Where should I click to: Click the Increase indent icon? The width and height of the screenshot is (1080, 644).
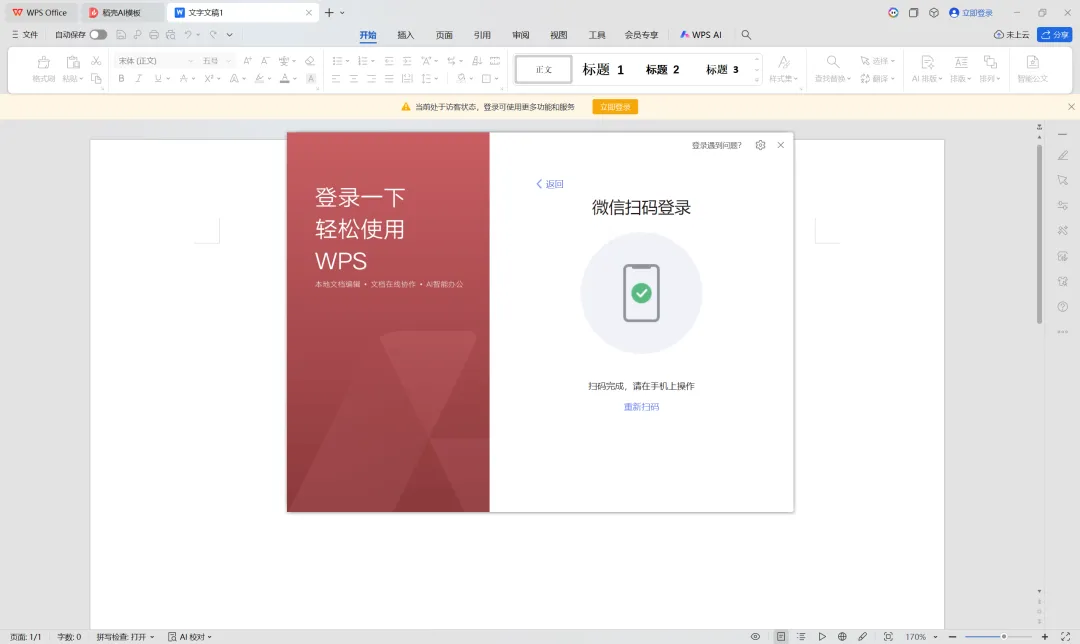point(407,61)
